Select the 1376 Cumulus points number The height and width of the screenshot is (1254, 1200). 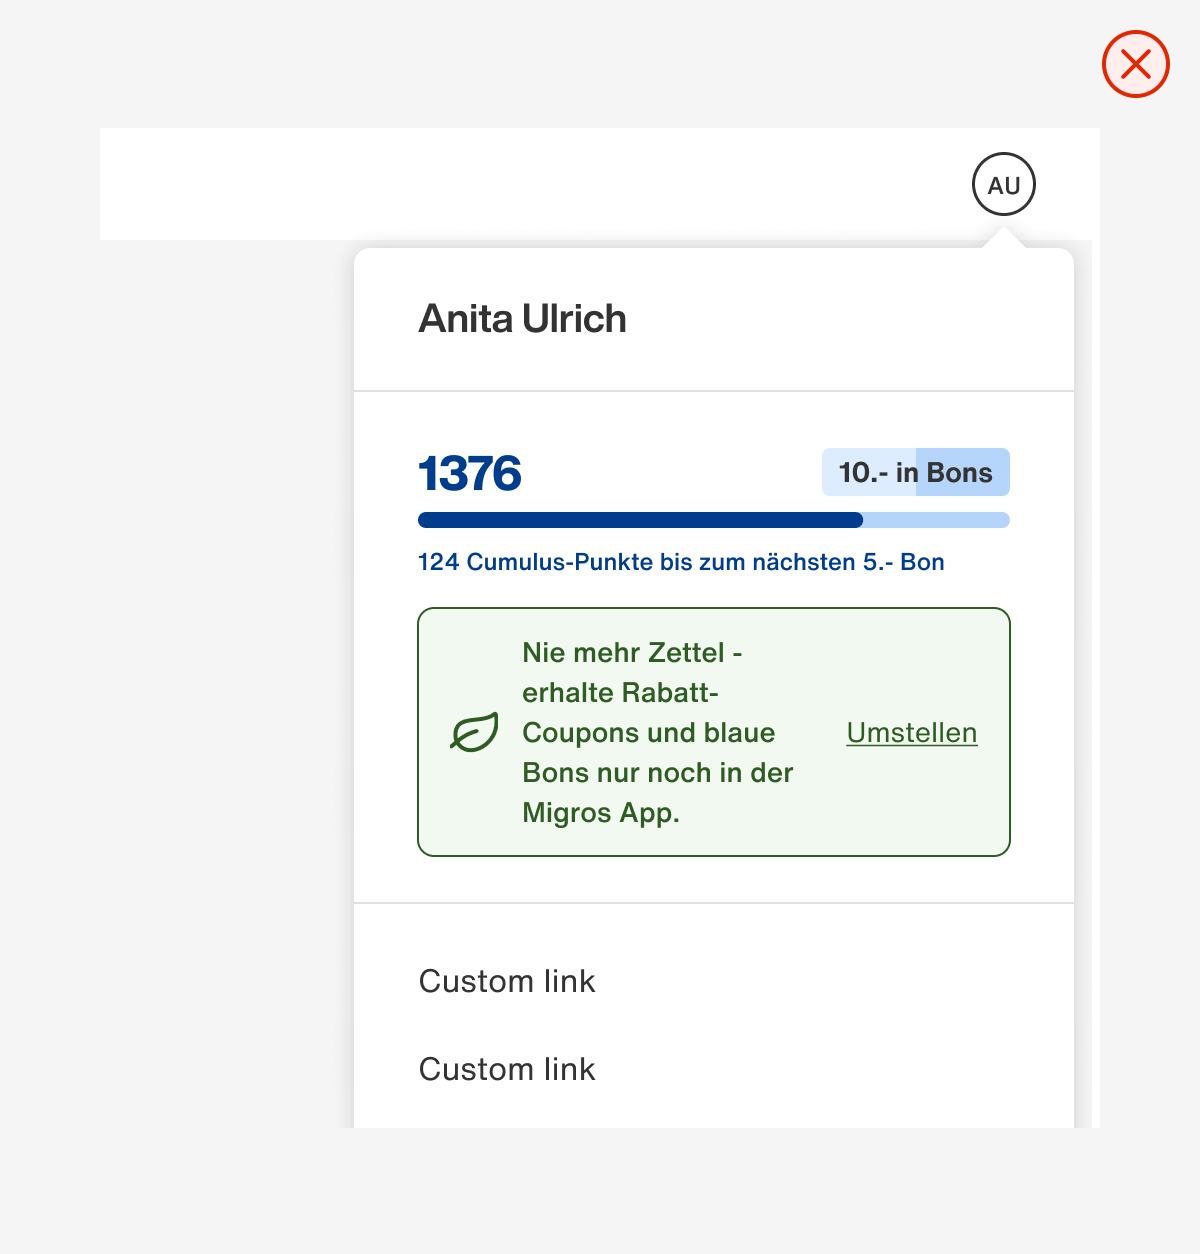tap(470, 473)
